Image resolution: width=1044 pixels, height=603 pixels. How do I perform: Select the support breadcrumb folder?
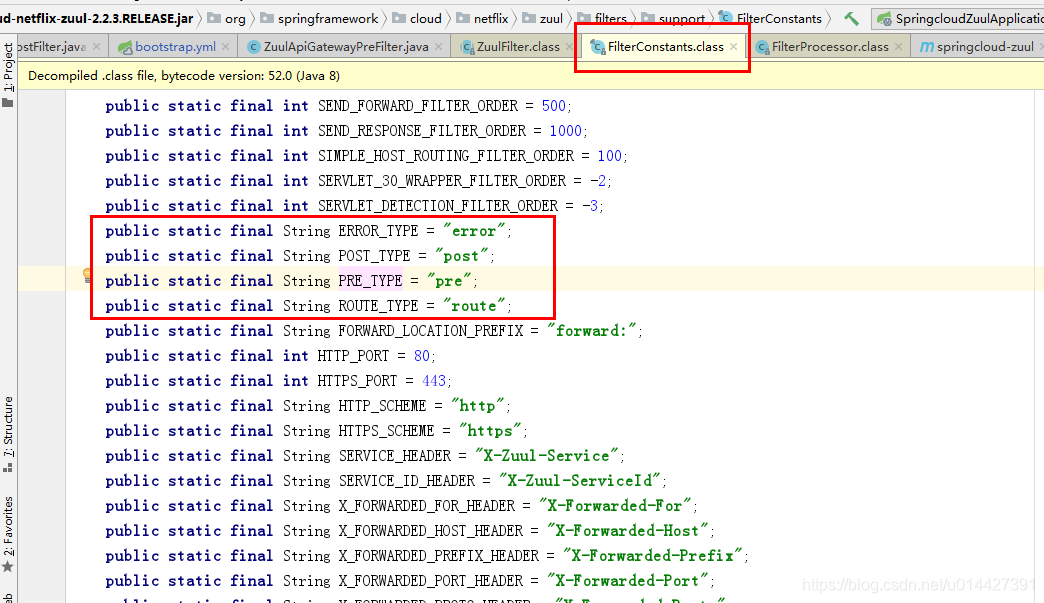pyautogui.click(x=672, y=19)
